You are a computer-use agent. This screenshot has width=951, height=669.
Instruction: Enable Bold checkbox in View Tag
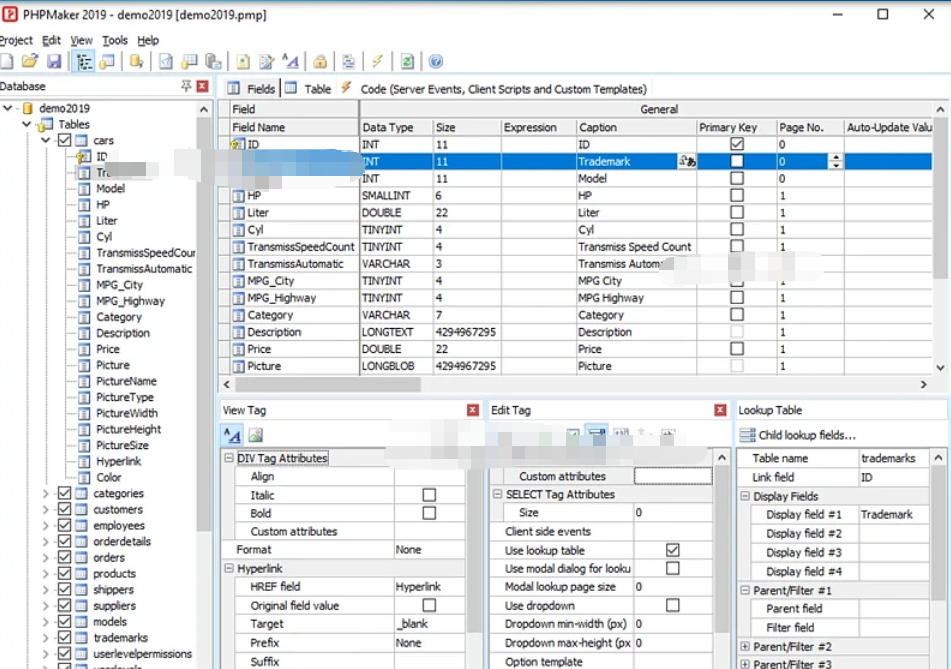tap(429, 513)
